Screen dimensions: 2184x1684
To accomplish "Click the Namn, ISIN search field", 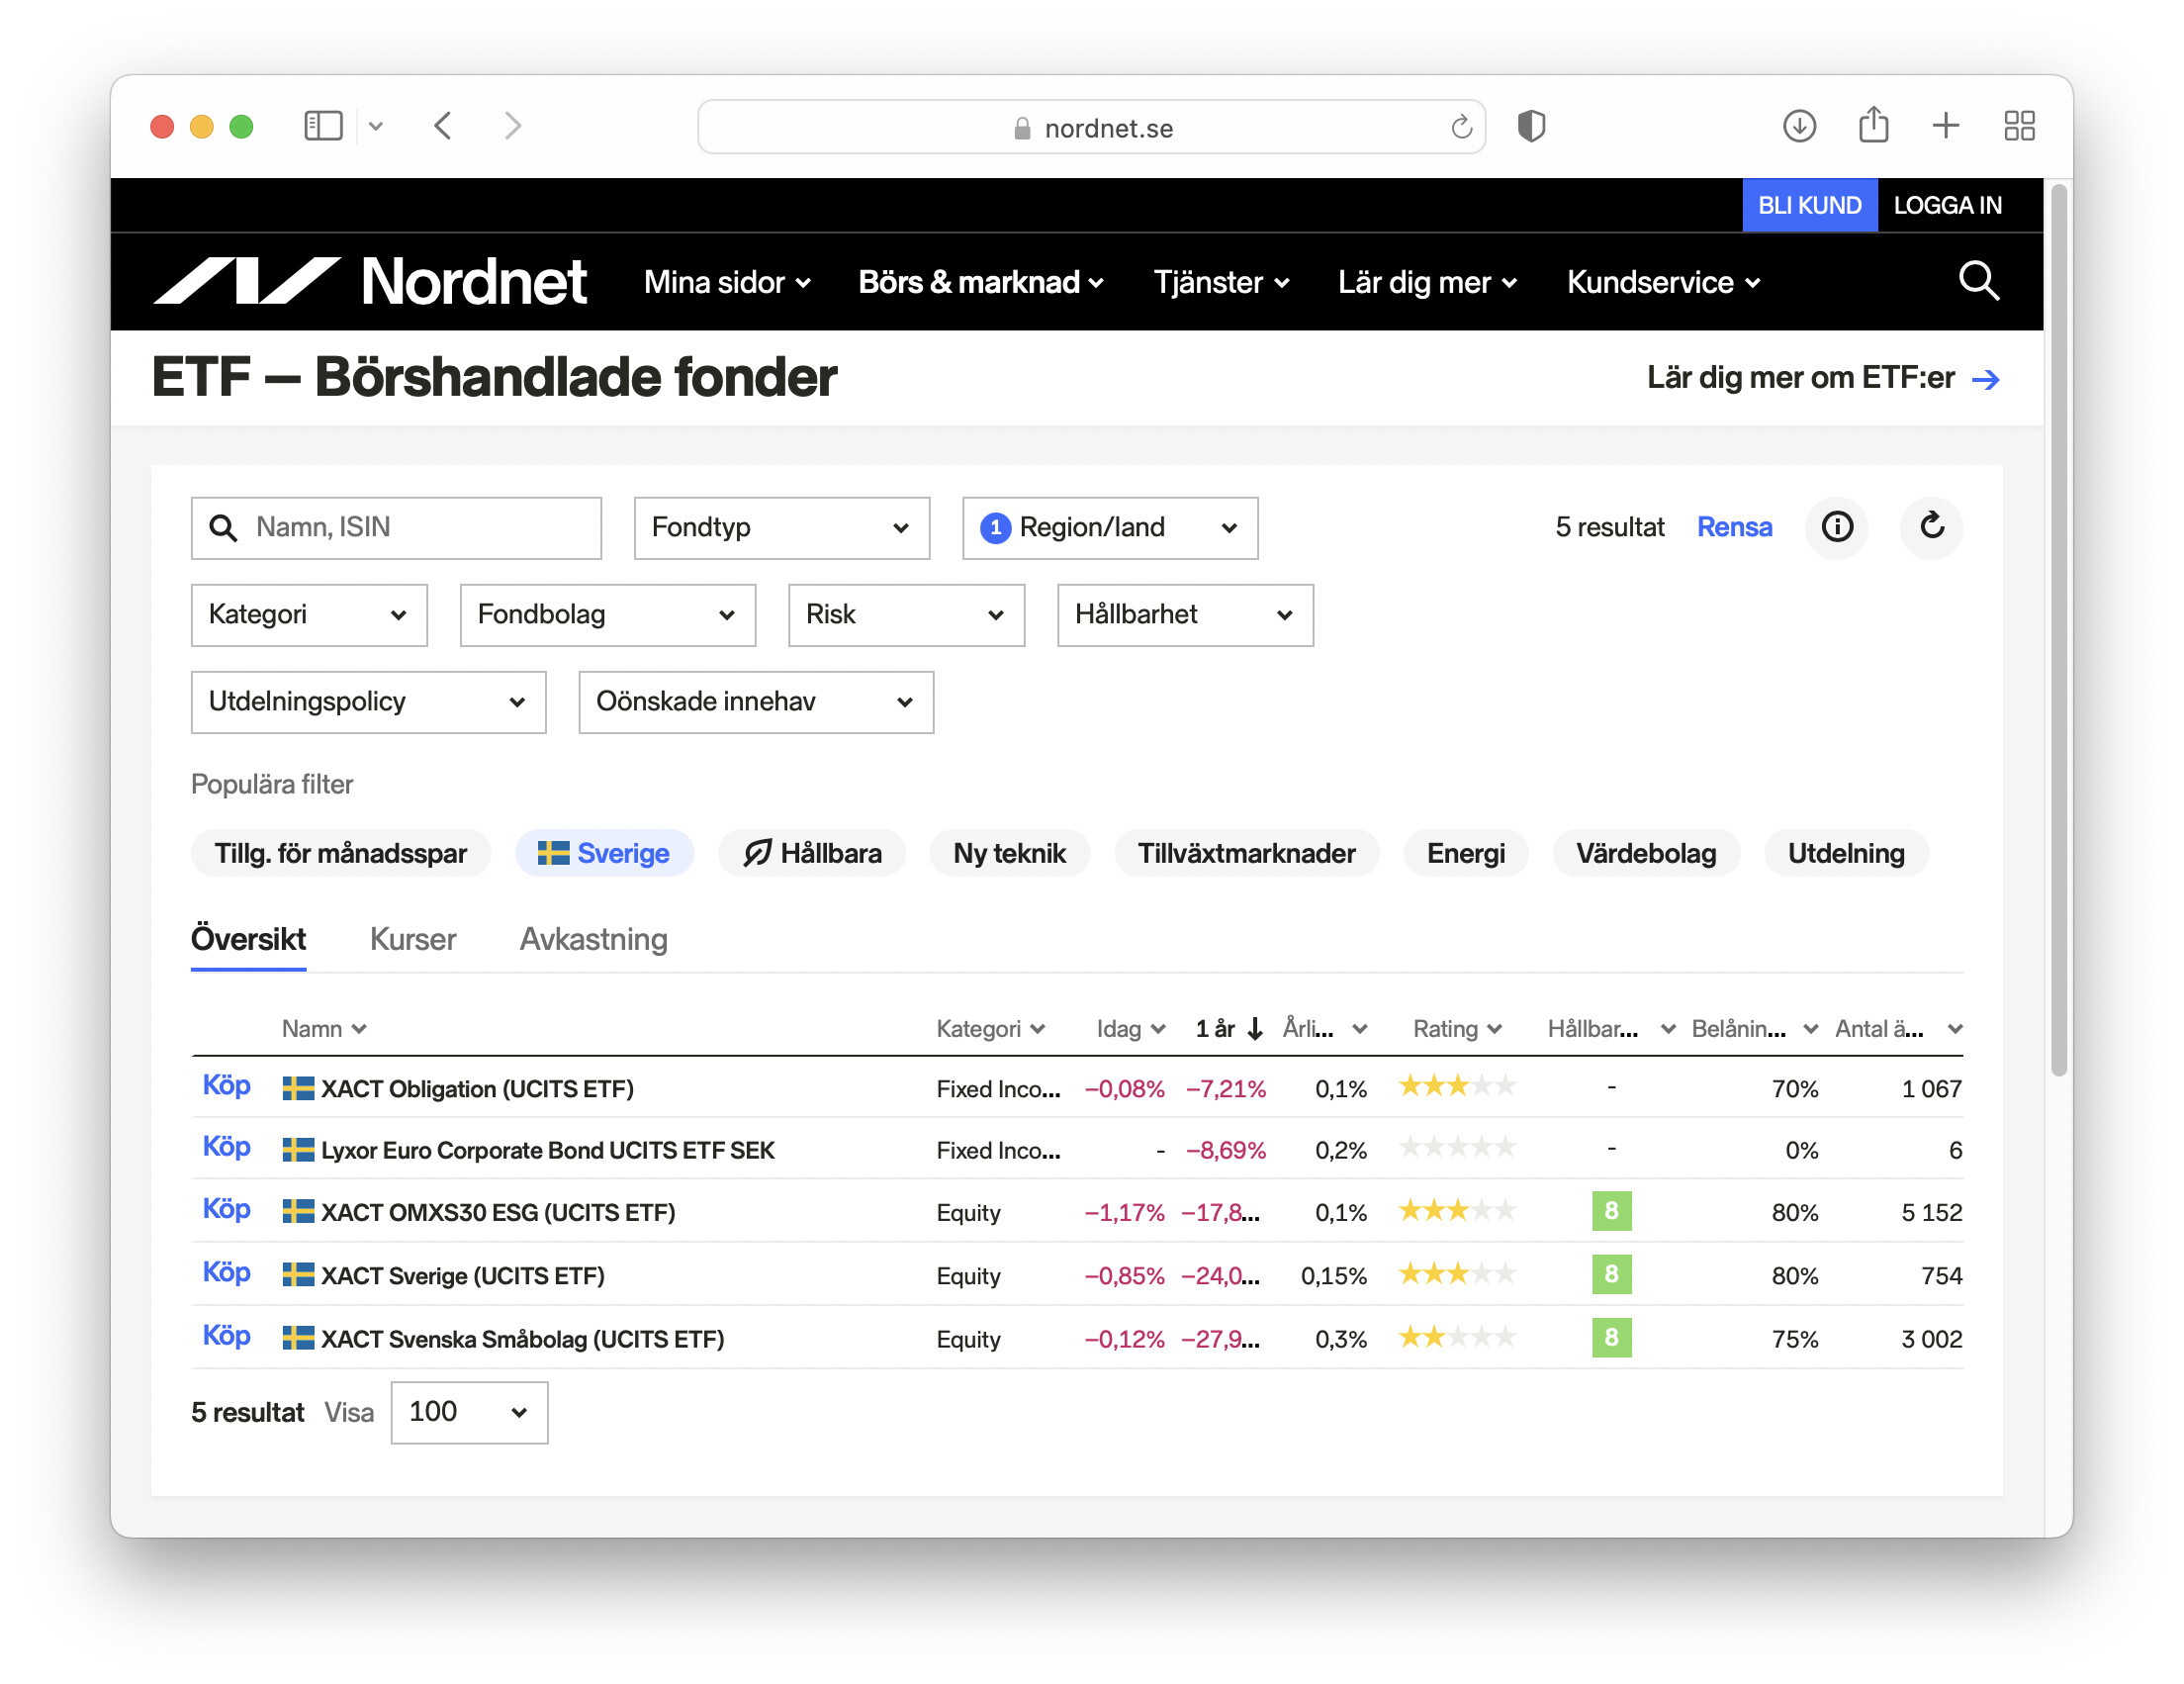I will coord(396,528).
